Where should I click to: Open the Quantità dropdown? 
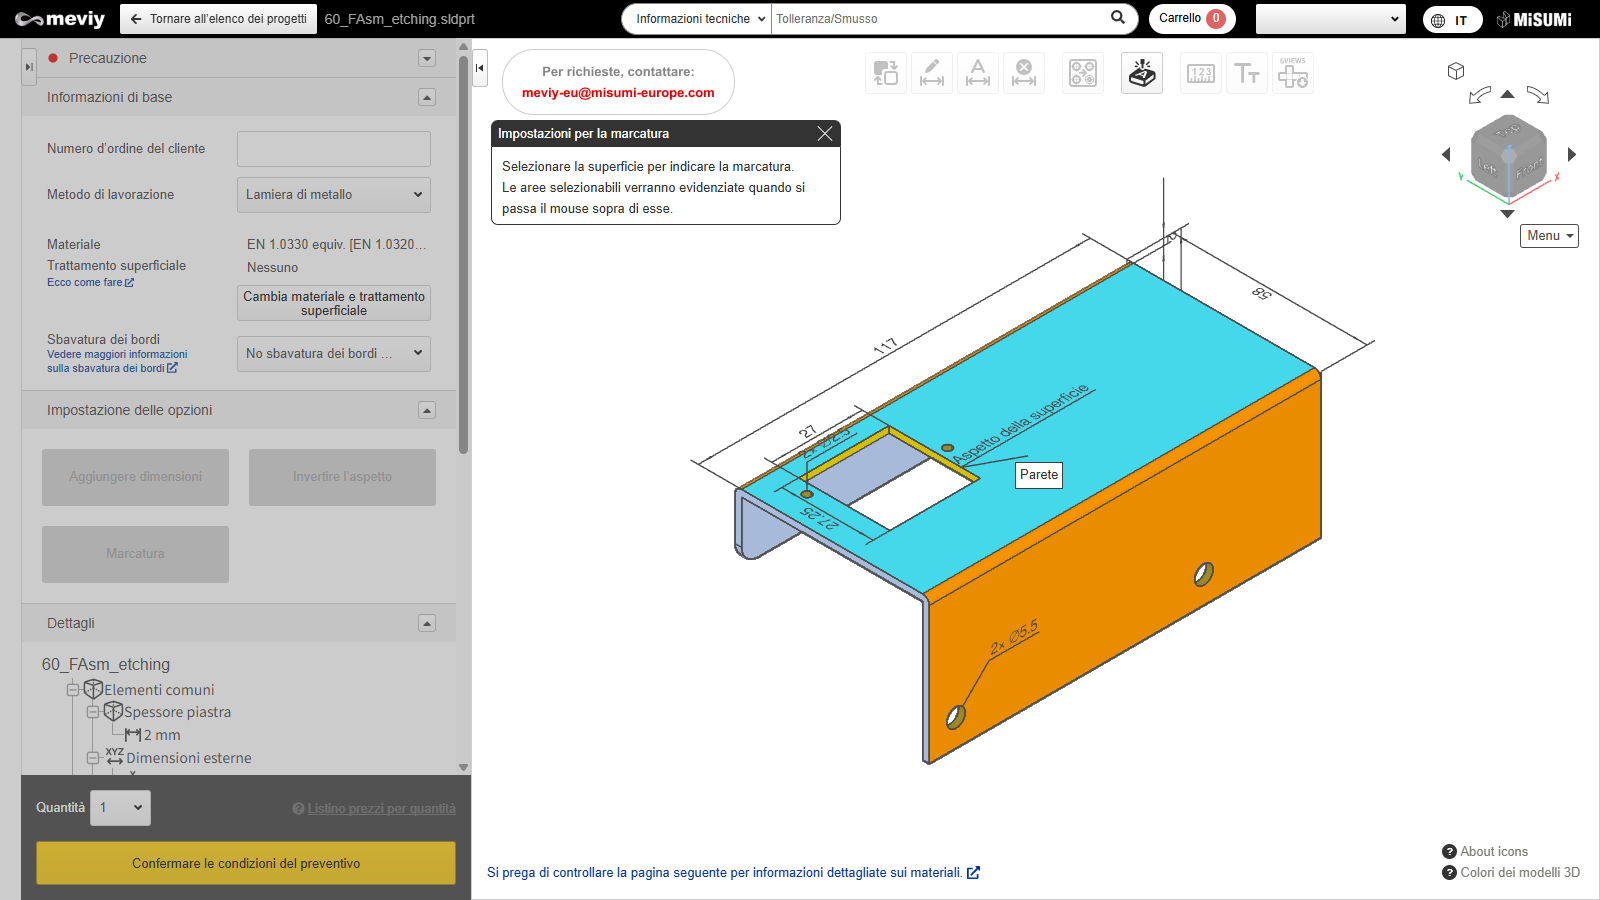(120, 808)
